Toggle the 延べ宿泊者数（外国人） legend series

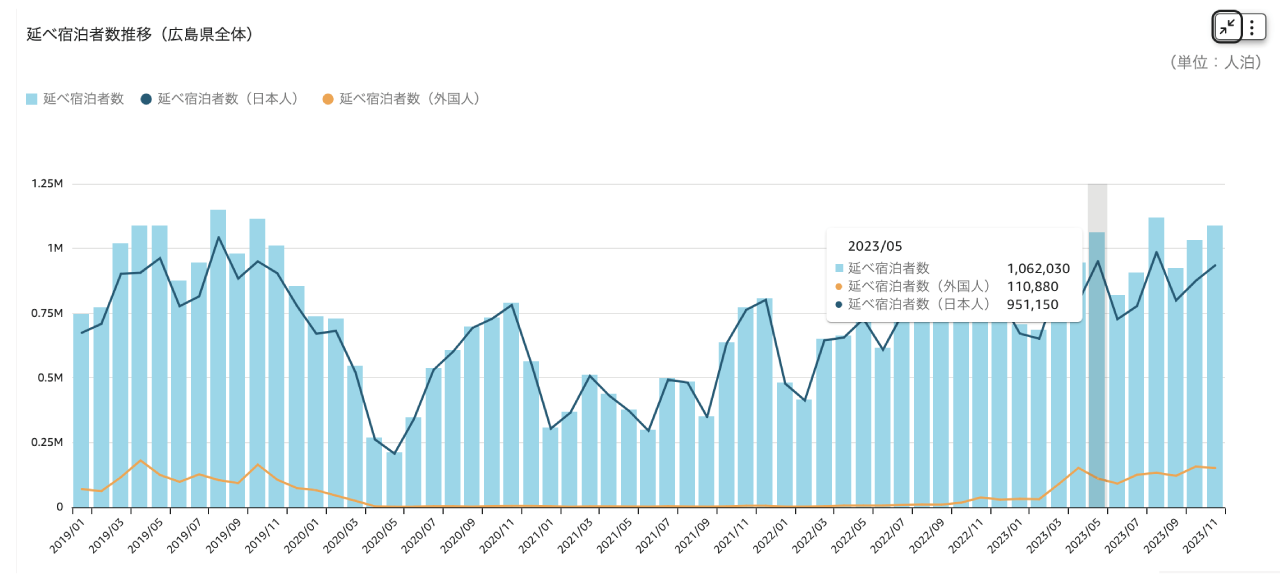point(410,99)
